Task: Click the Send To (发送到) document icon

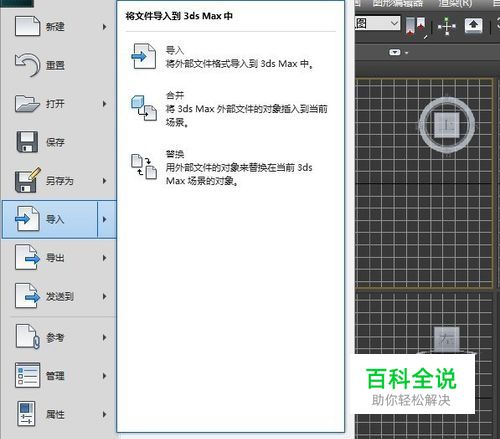Action: click(x=27, y=296)
